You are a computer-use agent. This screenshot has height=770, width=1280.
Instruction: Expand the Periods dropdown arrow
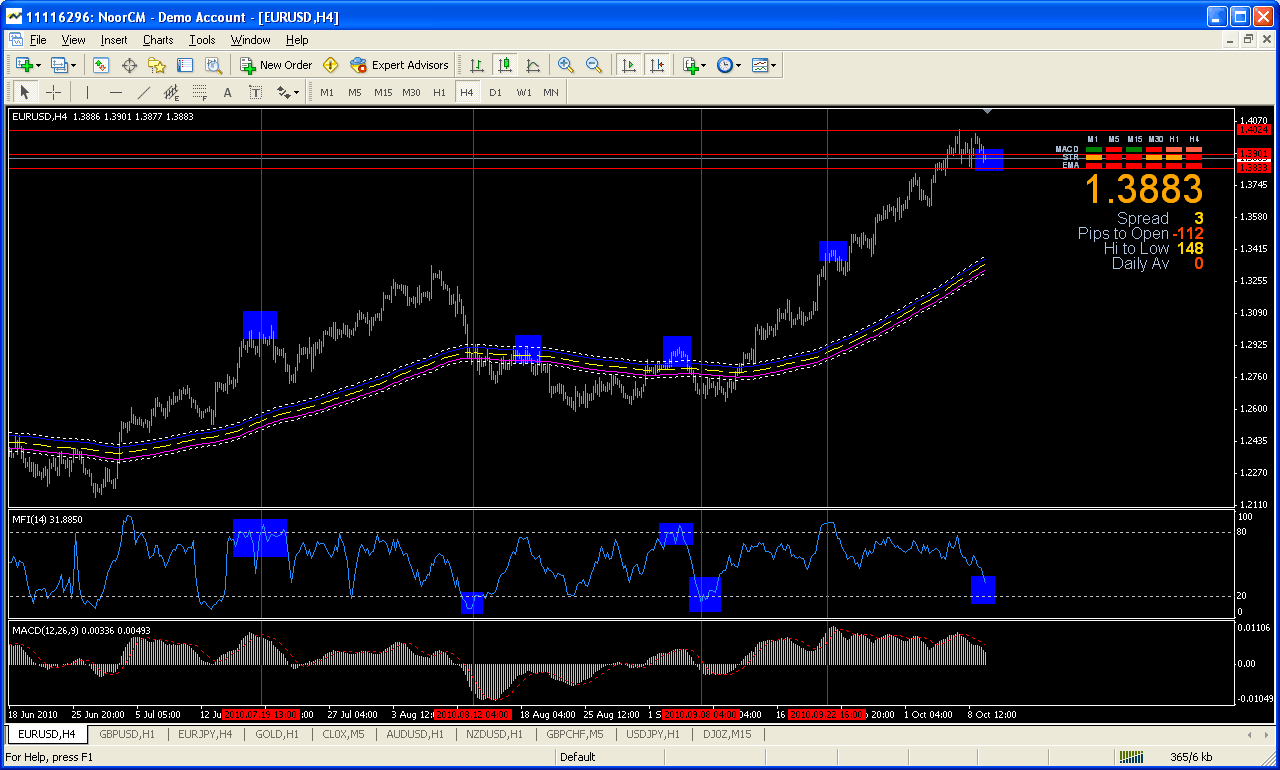(x=739, y=65)
